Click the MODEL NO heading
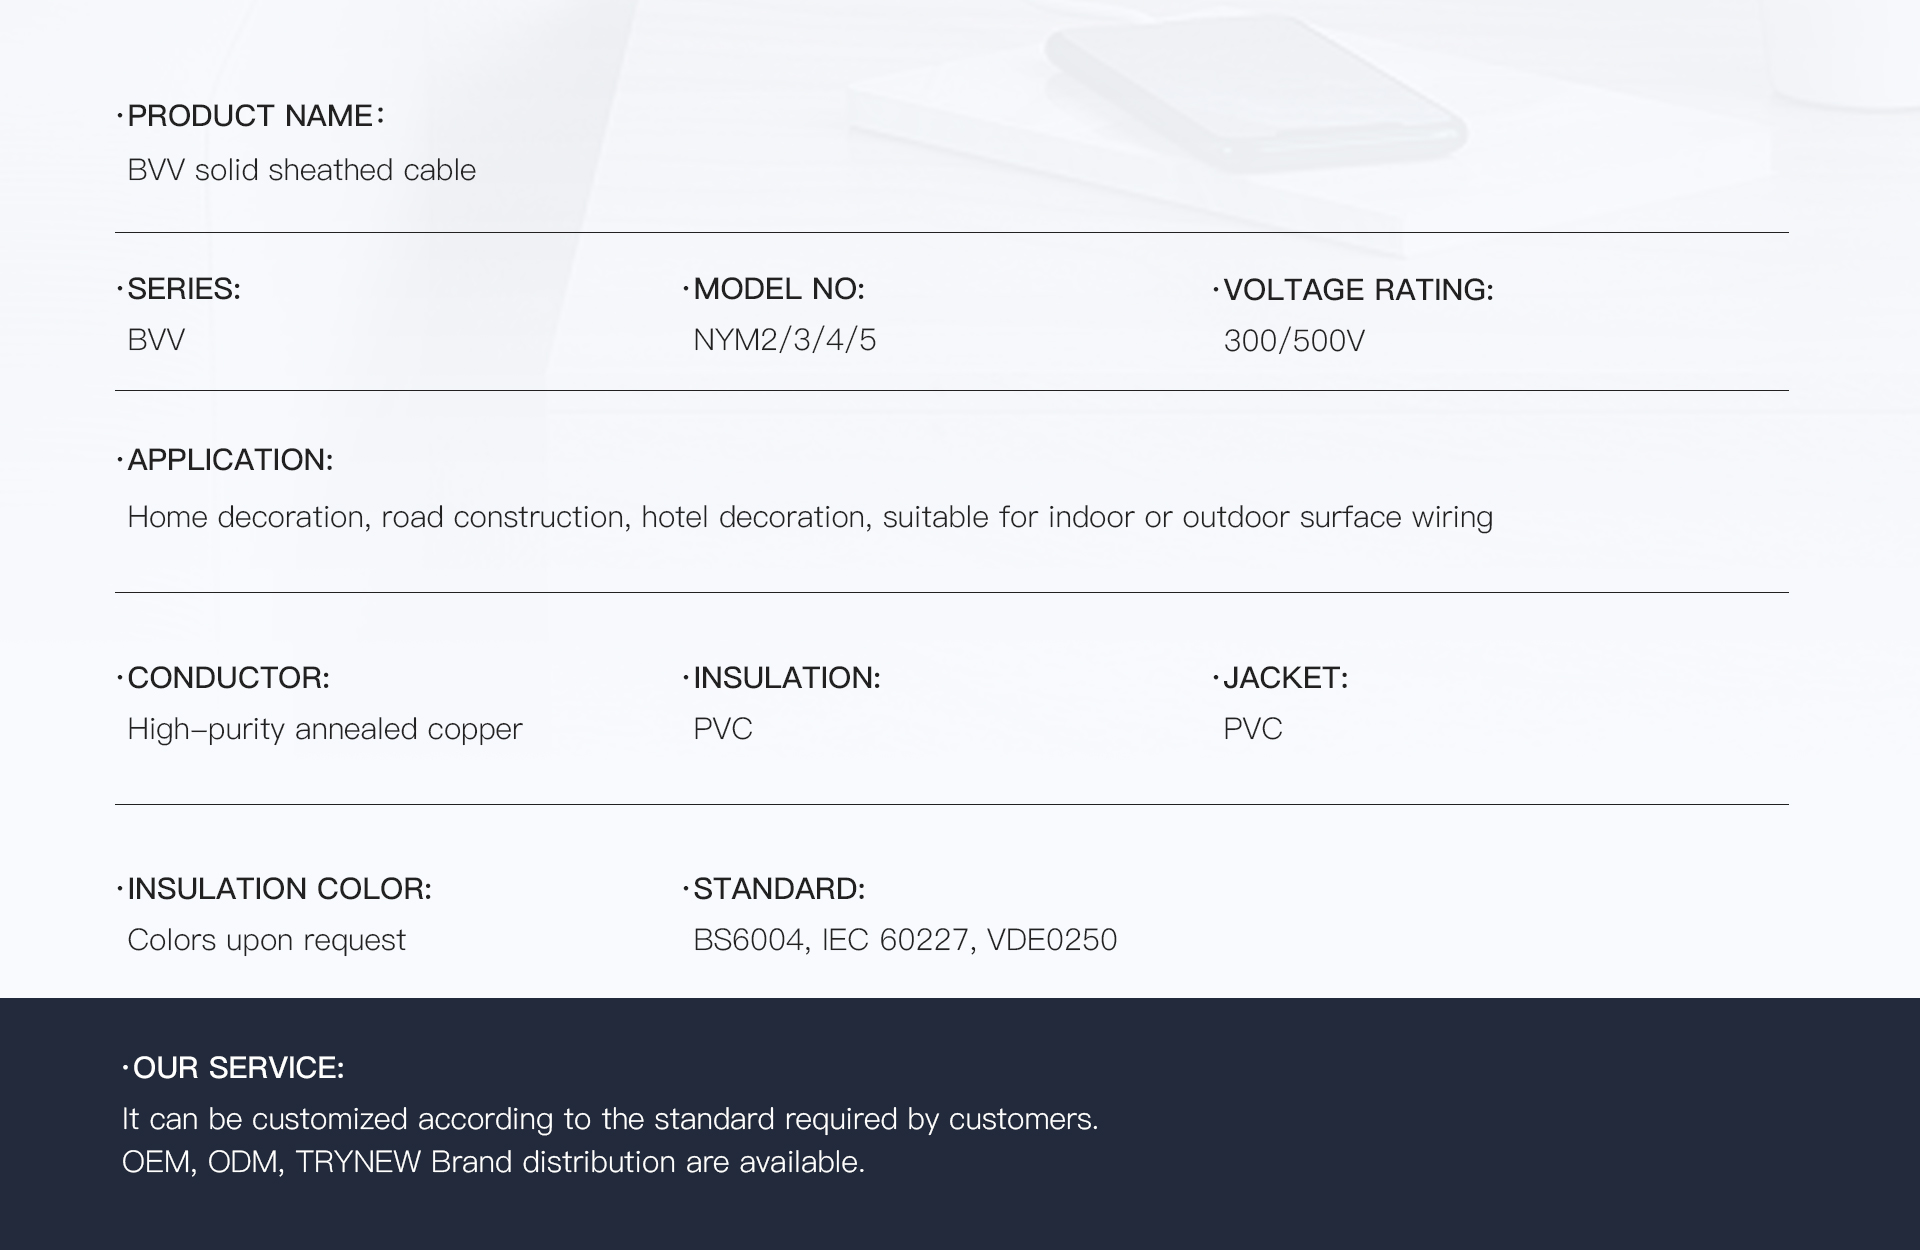The height and width of the screenshot is (1250, 1920). [x=773, y=289]
